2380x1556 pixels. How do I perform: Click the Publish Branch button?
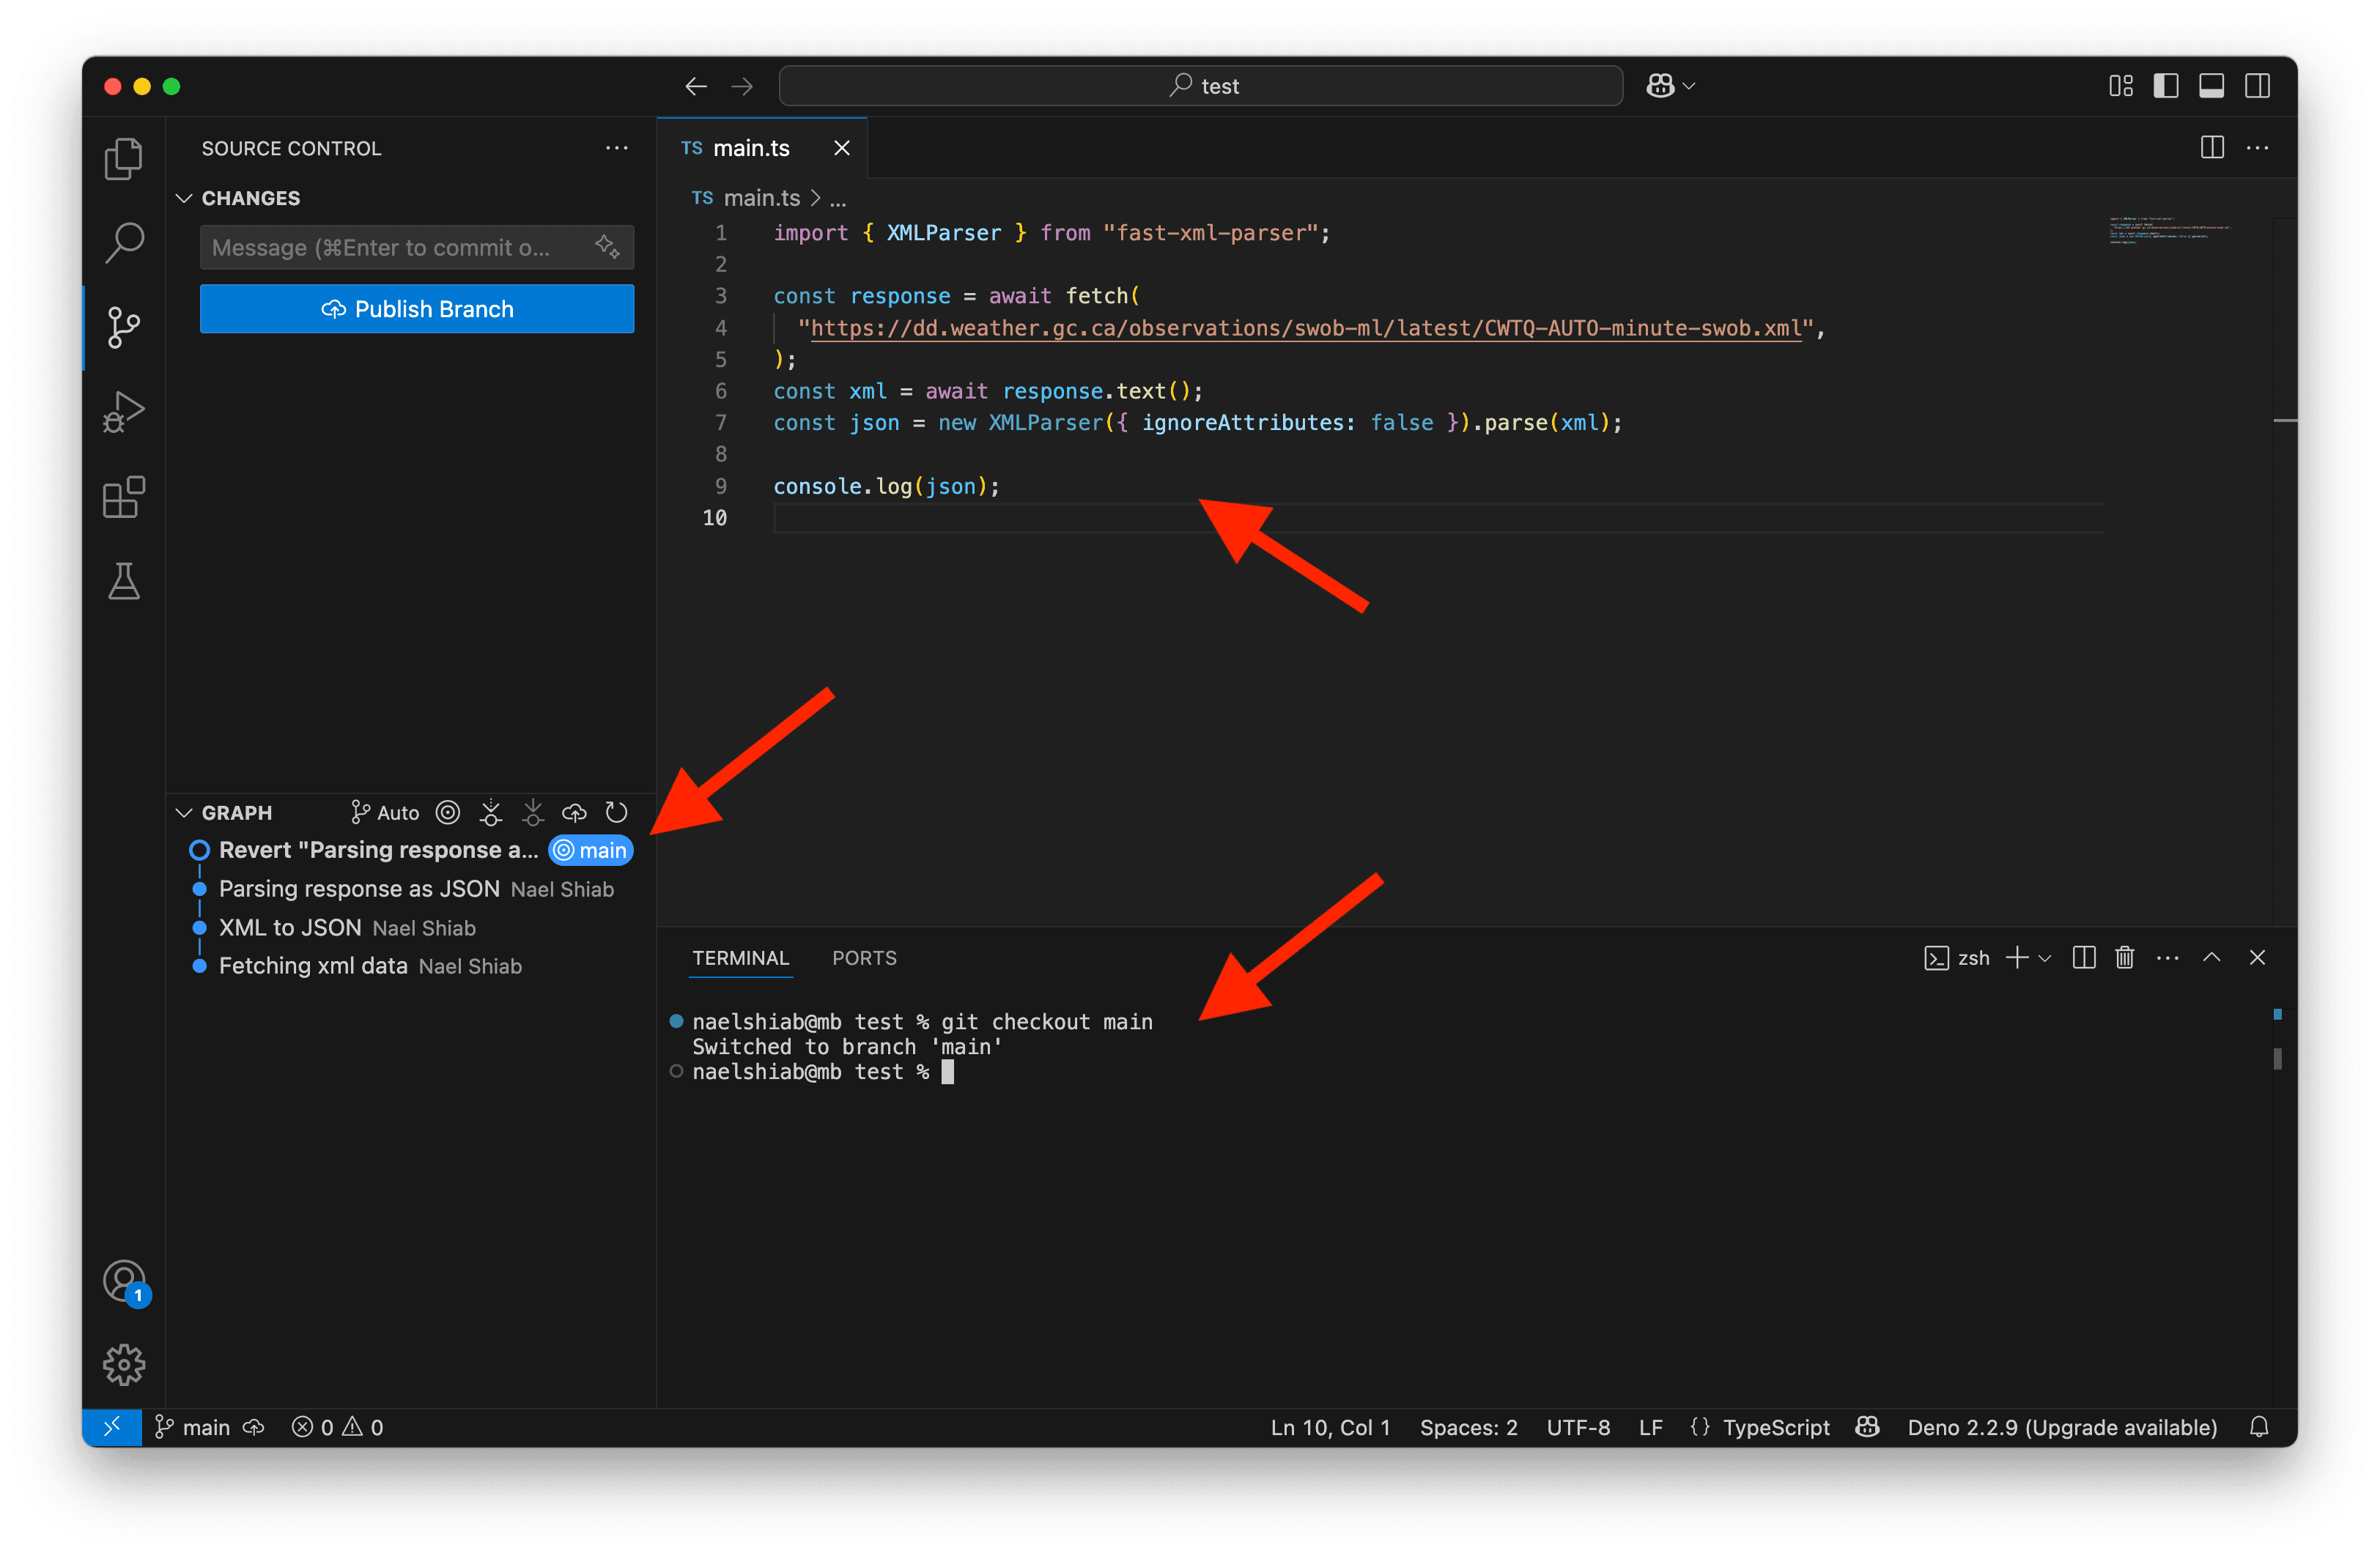(417, 309)
